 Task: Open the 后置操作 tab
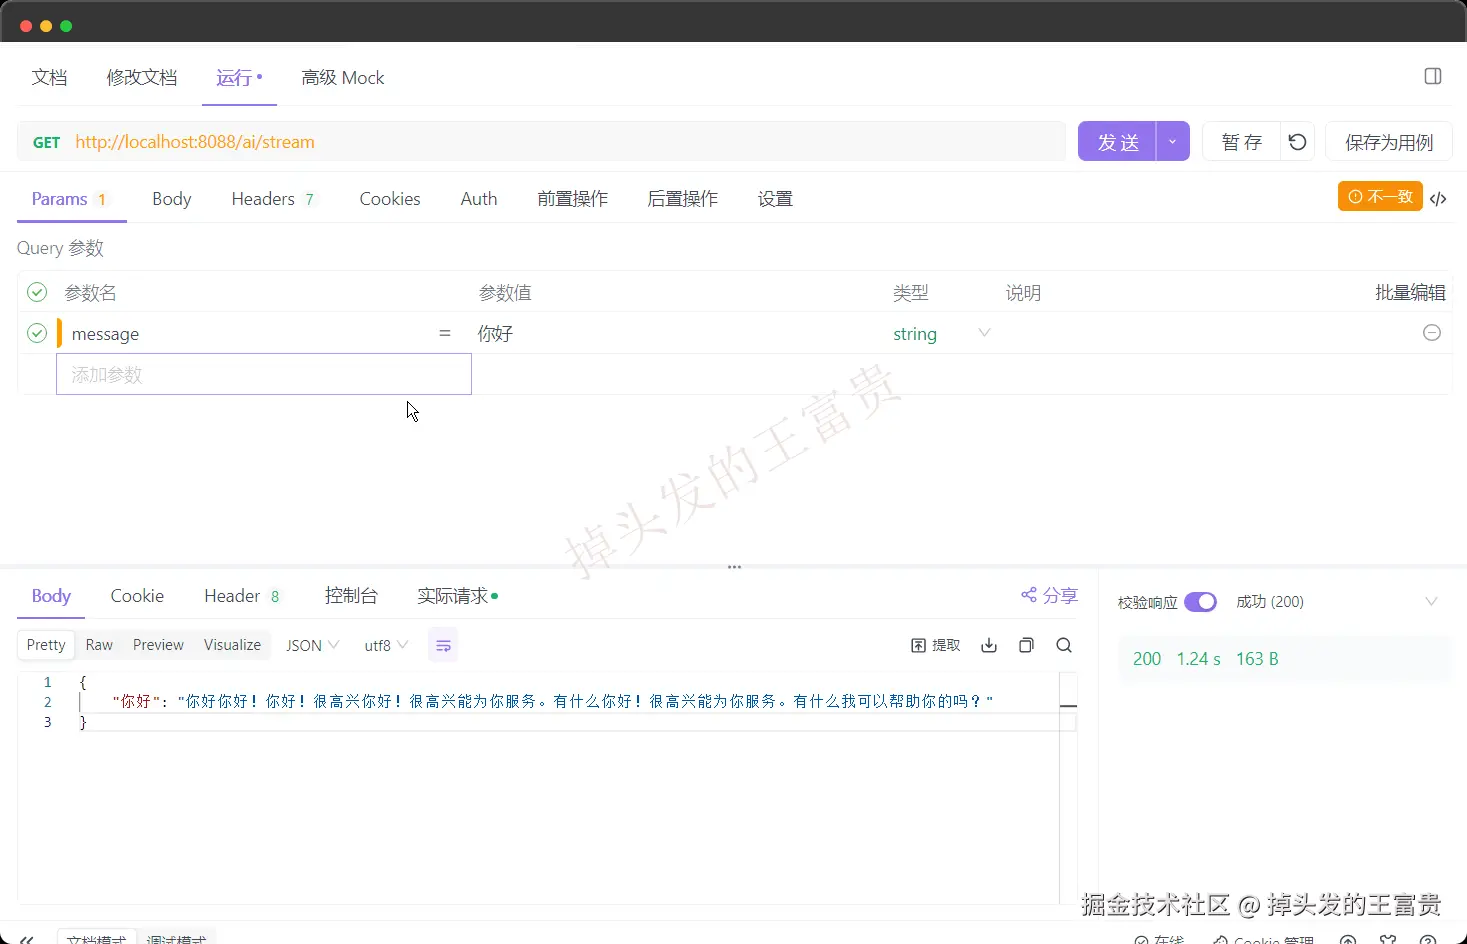click(682, 199)
